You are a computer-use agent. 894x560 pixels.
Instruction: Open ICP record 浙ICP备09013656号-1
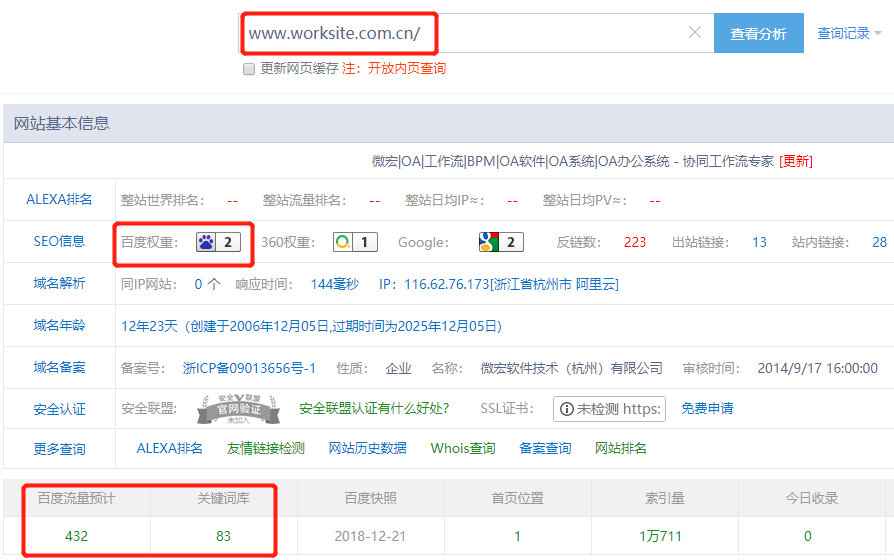(249, 368)
